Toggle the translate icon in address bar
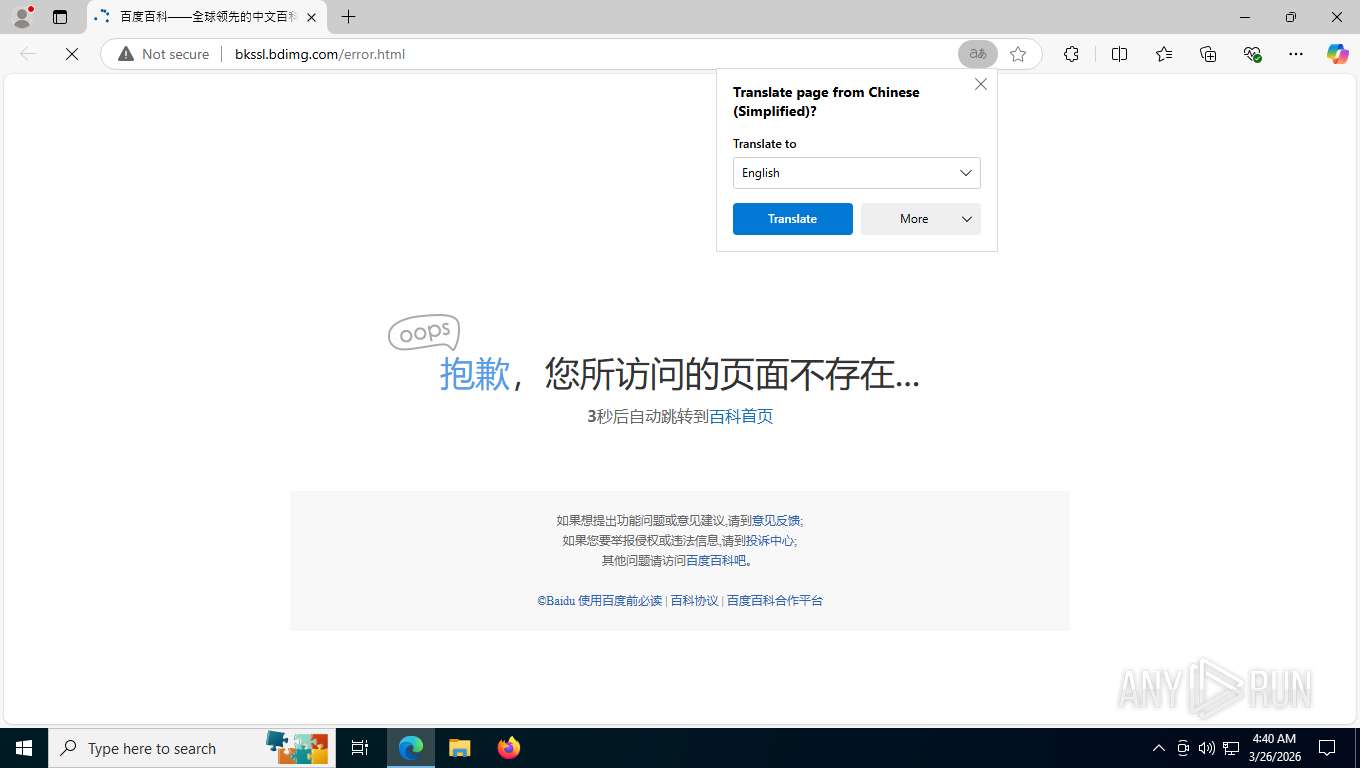 coord(977,54)
